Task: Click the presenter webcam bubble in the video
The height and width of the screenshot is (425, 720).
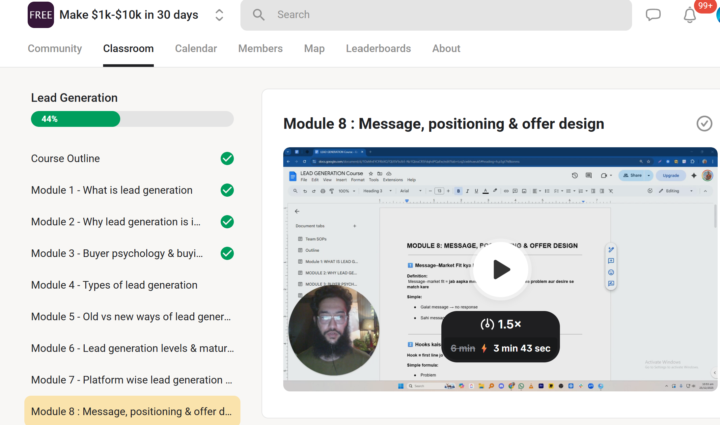Action: tap(334, 330)
